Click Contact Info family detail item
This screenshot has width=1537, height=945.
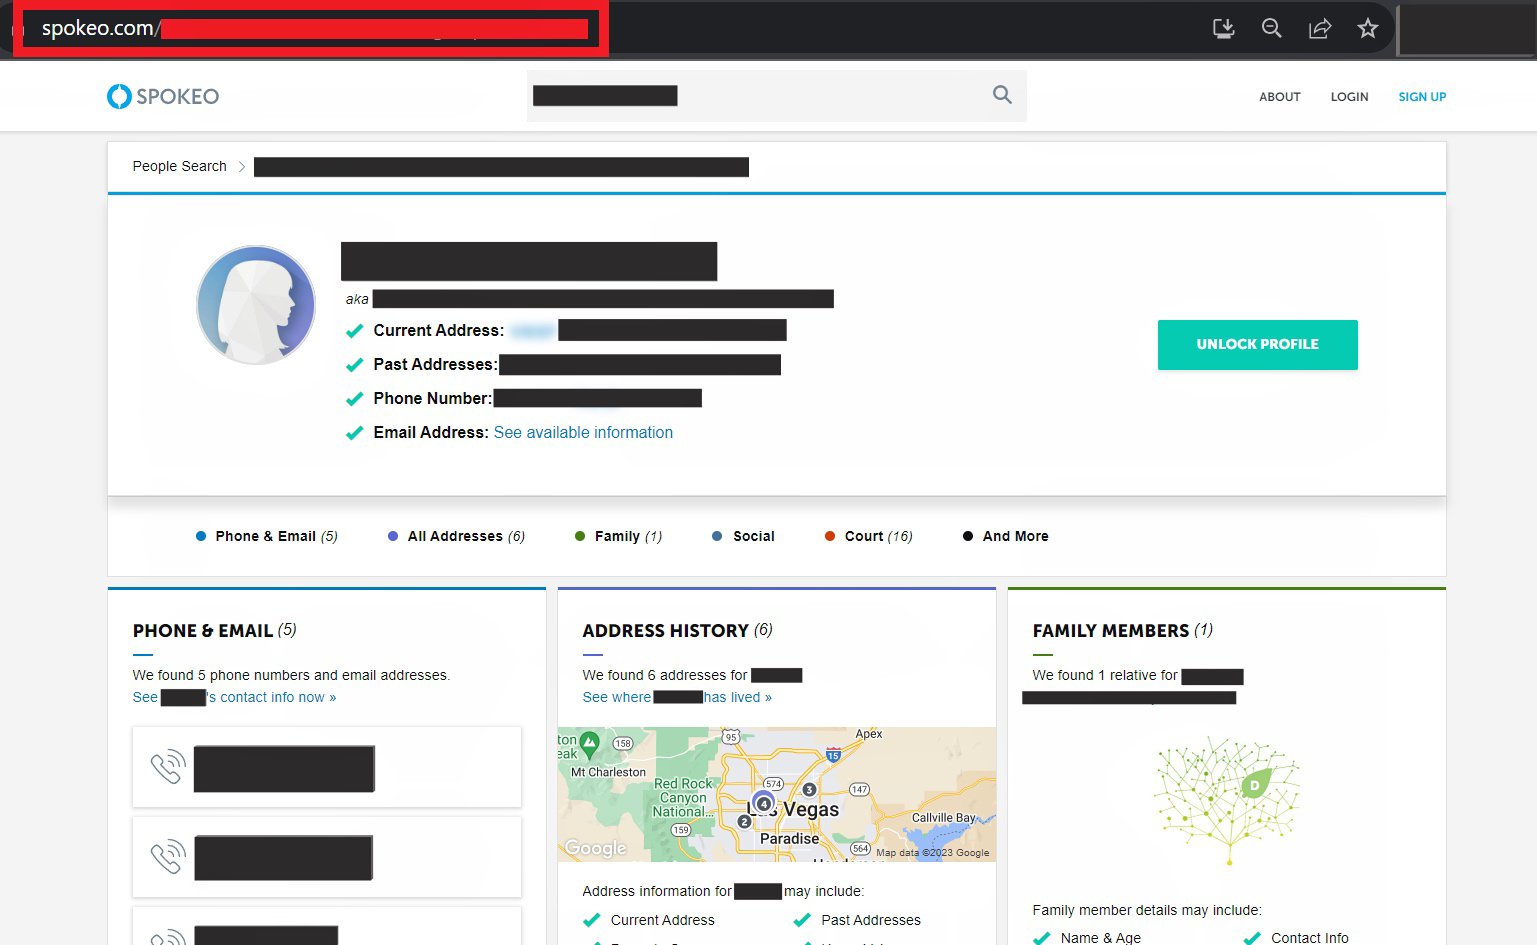pos(1296,937)
